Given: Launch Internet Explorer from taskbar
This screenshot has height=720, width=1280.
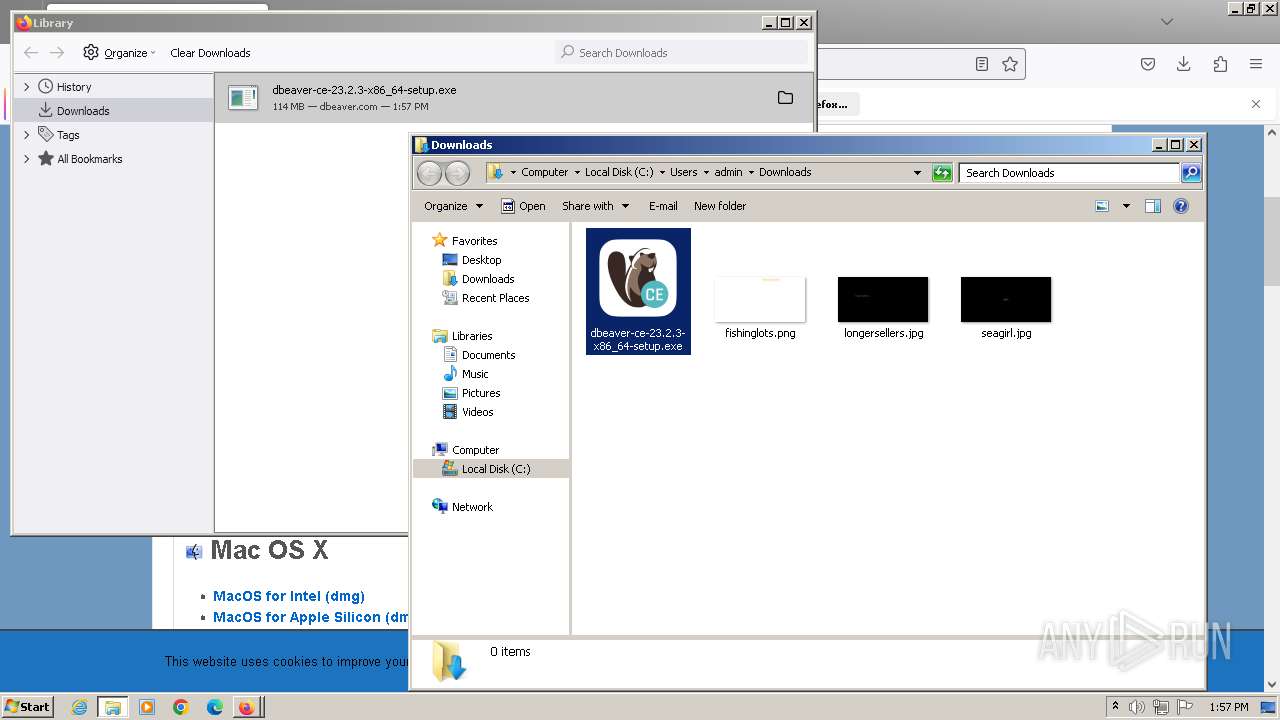Looking at the screenshot, I should (x=80, y=707).
